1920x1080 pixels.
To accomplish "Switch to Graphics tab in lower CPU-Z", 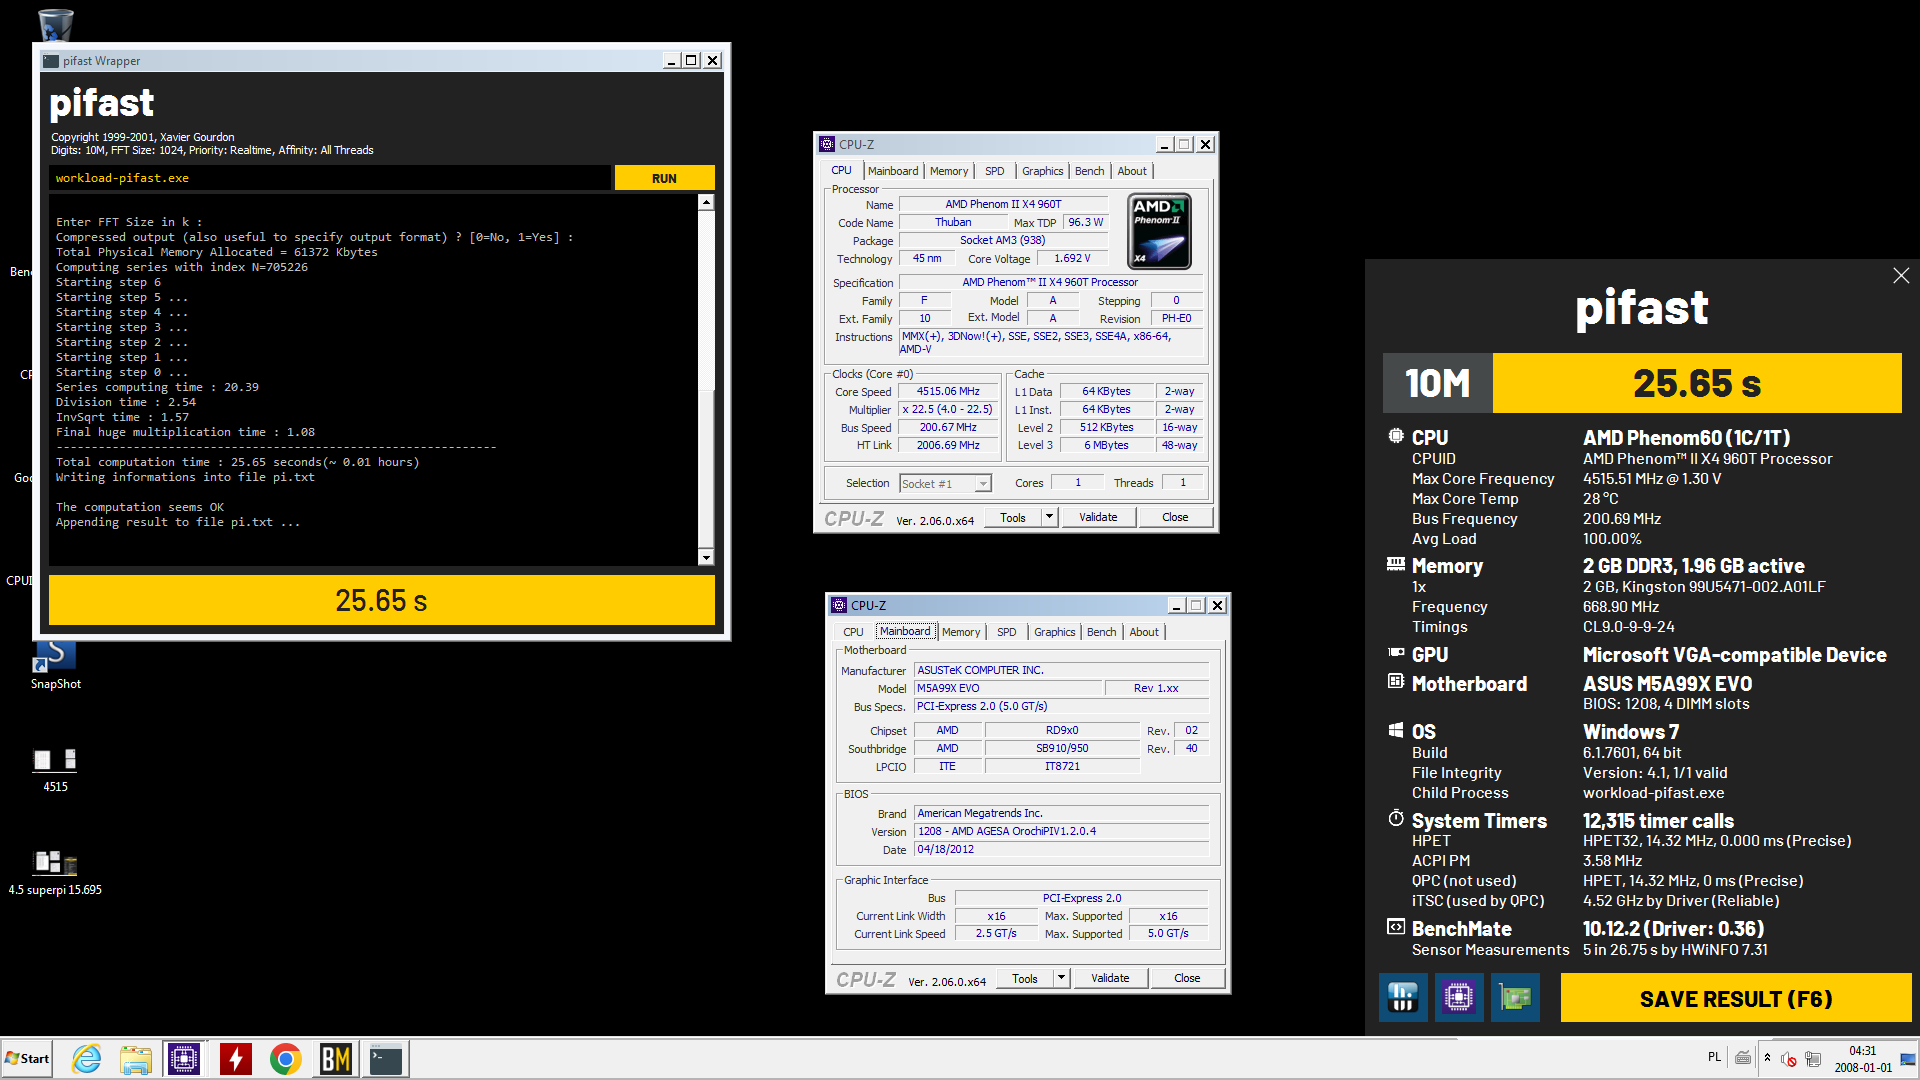I will point(1055,632).
